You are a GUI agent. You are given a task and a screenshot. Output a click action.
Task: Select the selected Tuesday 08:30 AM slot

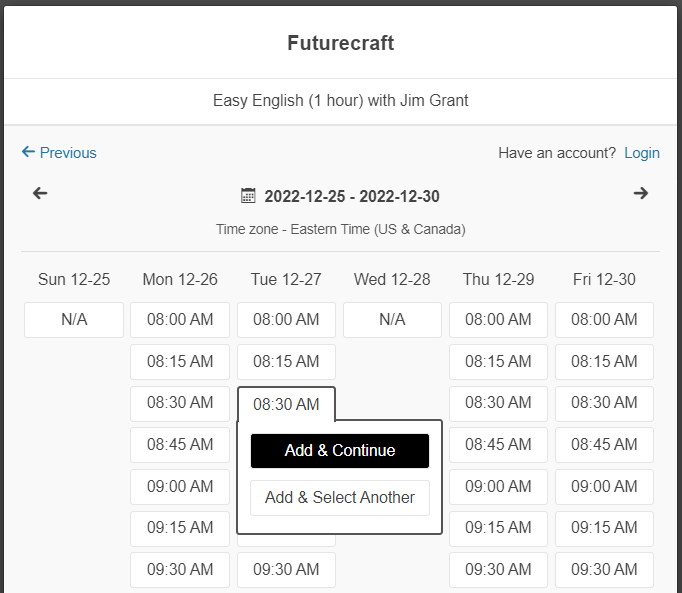(x=286, y=404)
